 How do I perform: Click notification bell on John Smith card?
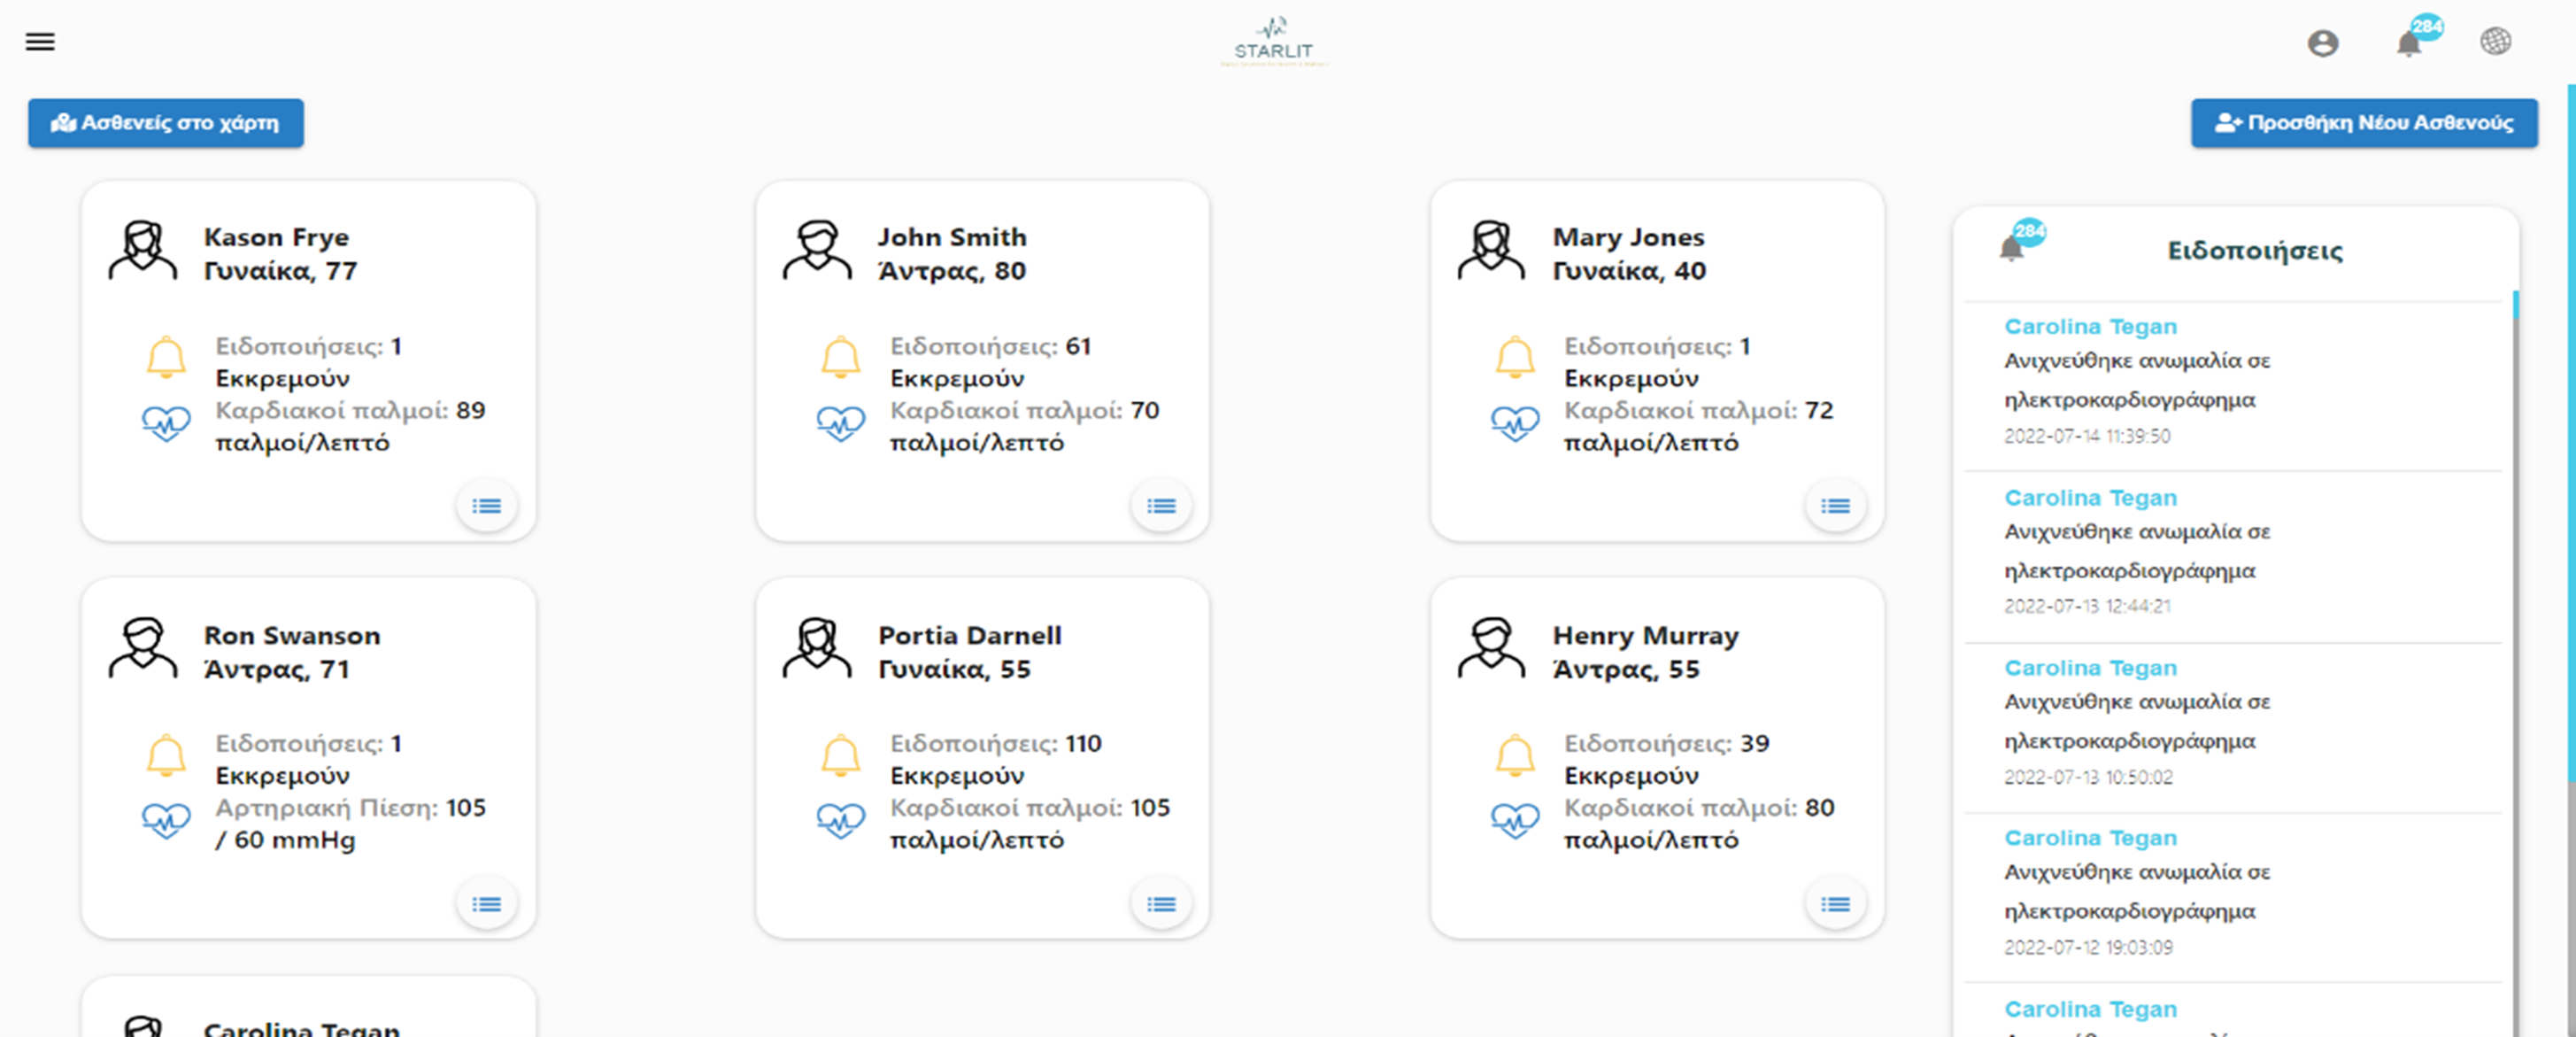(841, 357)
